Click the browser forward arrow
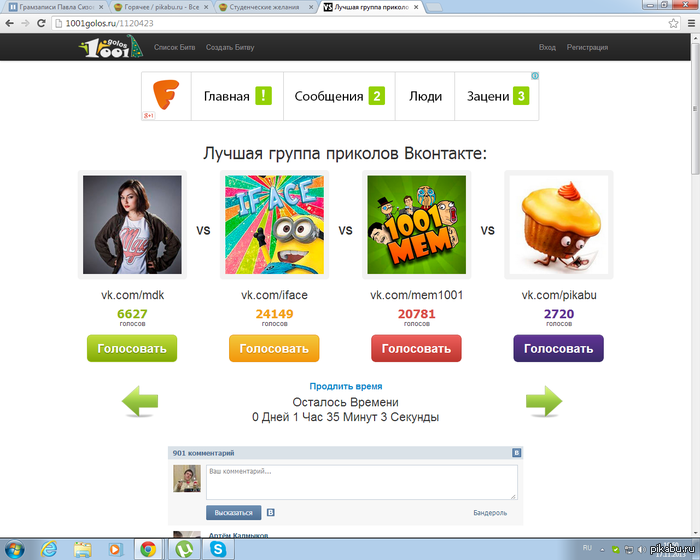700x560 pixels. click(x=25, y=23)
